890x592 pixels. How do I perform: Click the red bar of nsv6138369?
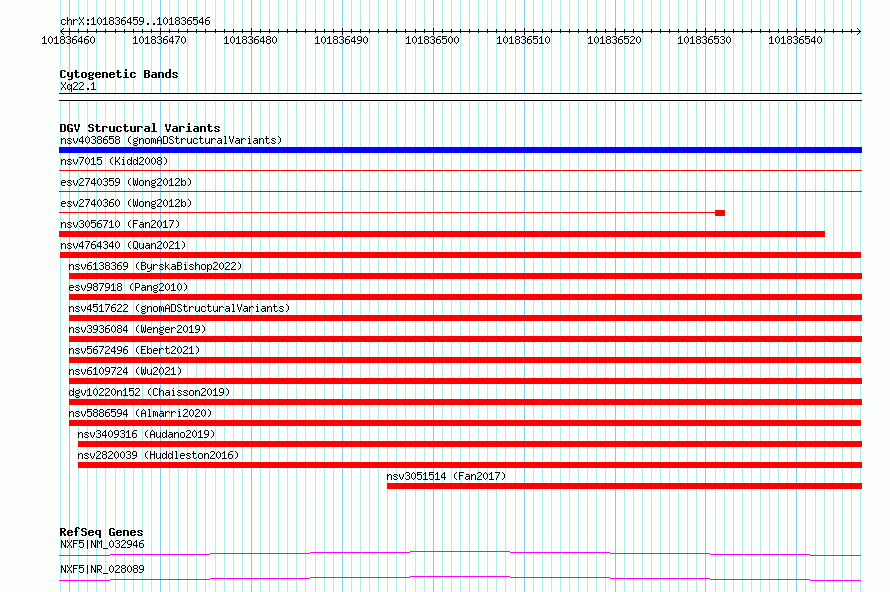tap(465, 276)
